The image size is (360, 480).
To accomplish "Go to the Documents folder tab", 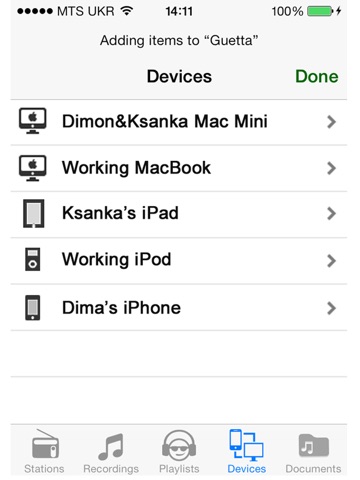I will pos(313,451).
